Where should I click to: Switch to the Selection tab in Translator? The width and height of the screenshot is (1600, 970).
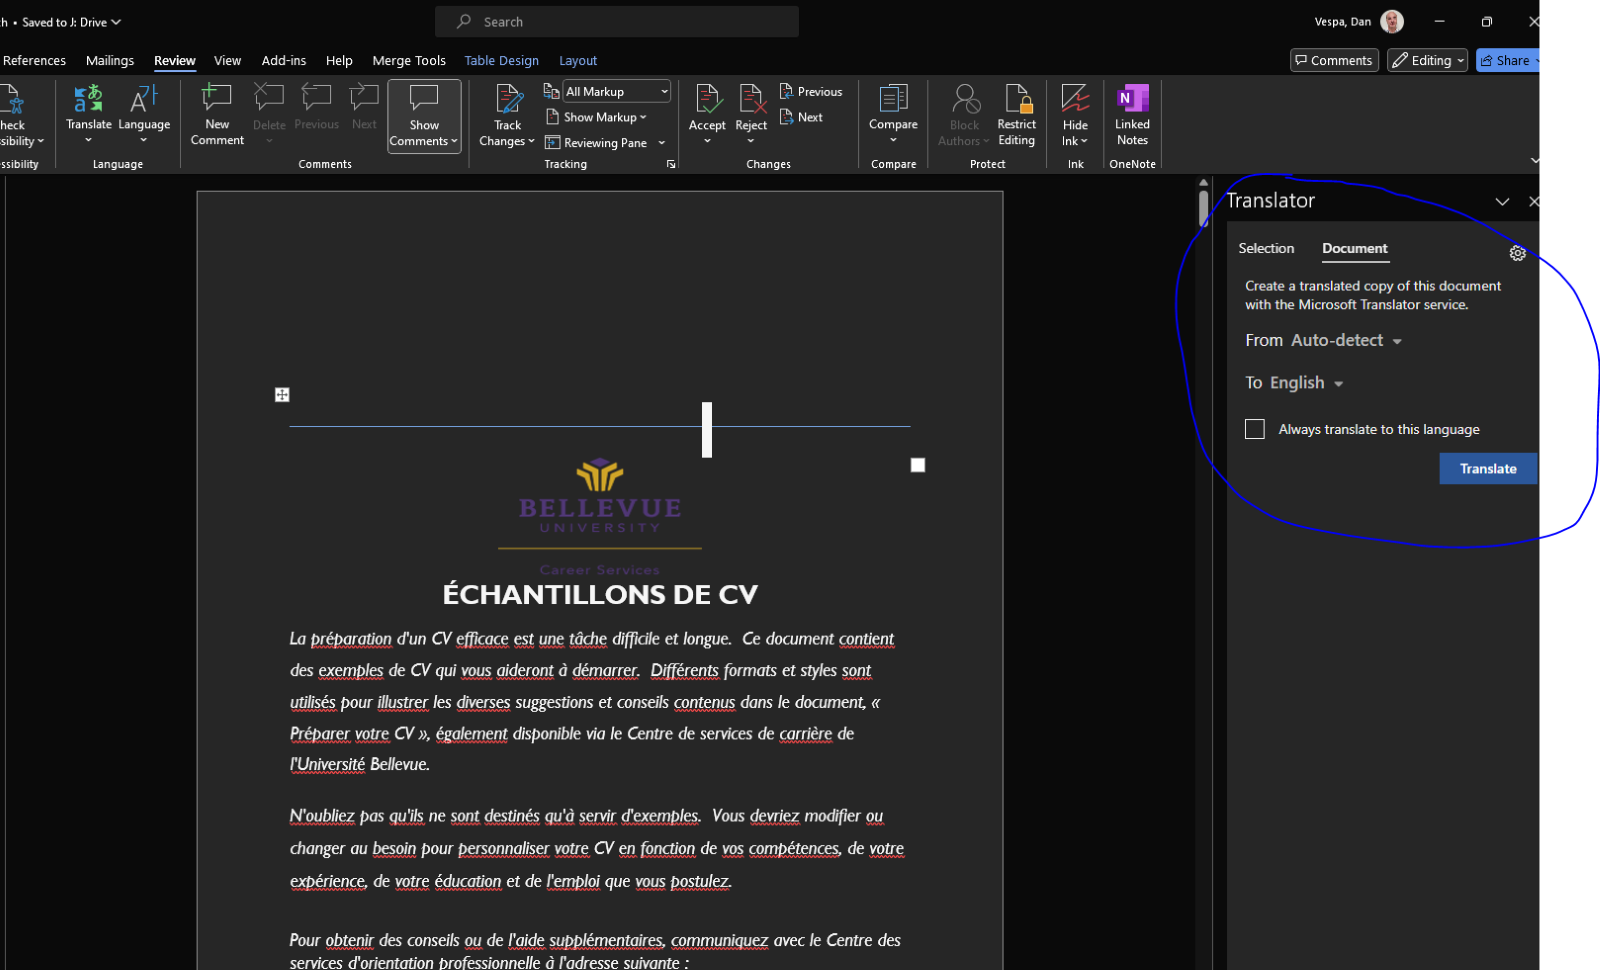(x=1266, y=248)
